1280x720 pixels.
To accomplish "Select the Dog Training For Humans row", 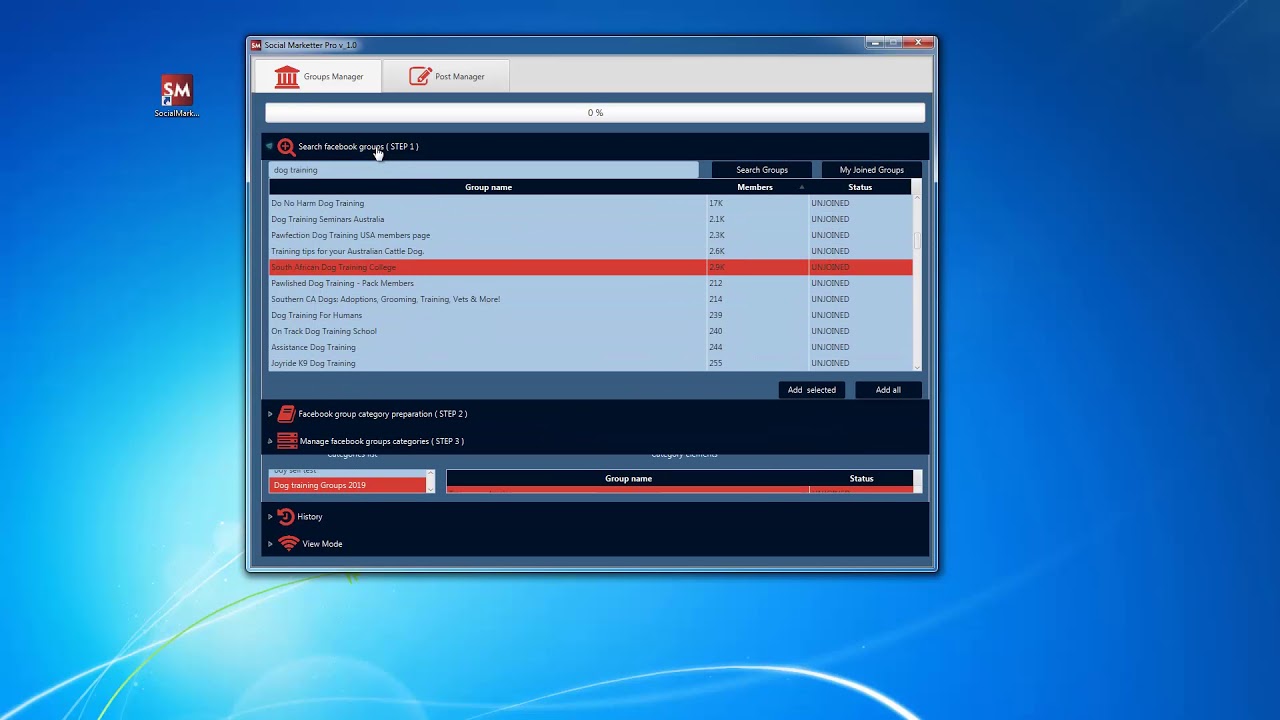I will pyautogui.click(x=591, y=315).
